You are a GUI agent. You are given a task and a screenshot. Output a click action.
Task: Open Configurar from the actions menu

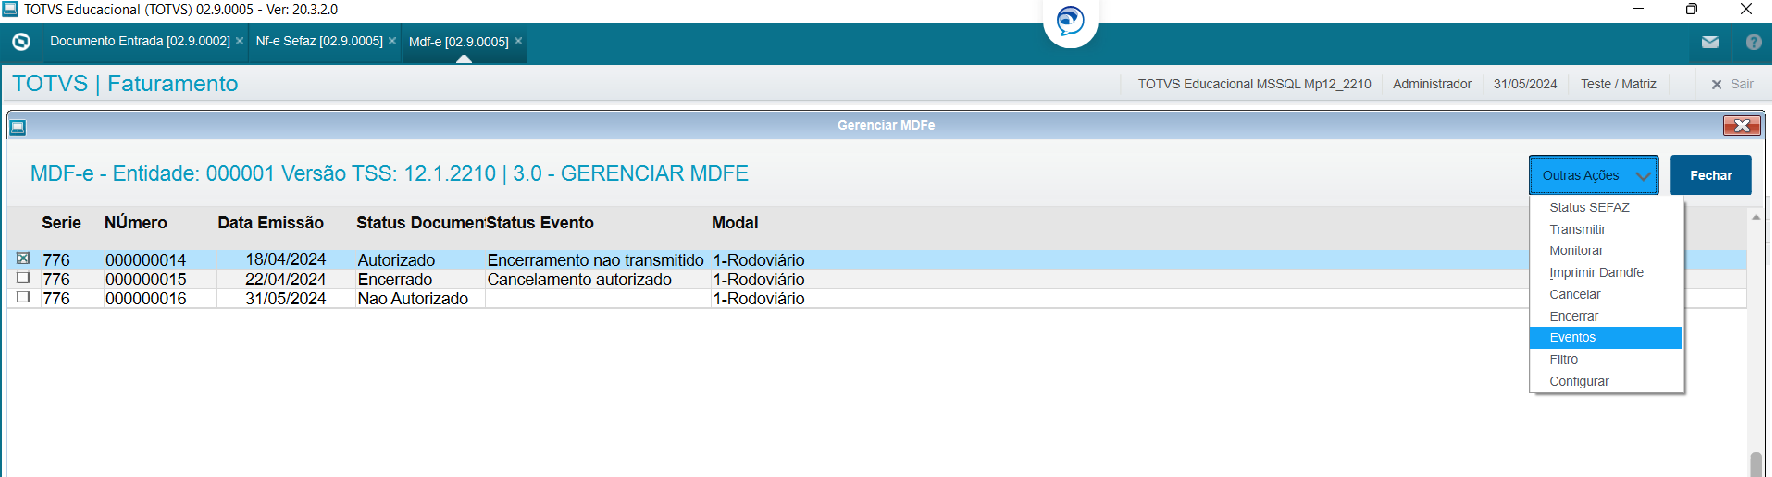1606,381
